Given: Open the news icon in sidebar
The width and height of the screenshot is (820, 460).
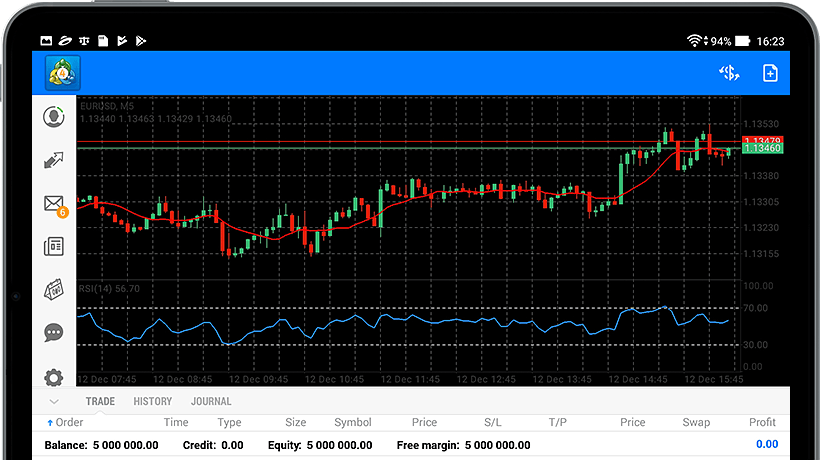Looking at the screenshot, I should point(54,246).
